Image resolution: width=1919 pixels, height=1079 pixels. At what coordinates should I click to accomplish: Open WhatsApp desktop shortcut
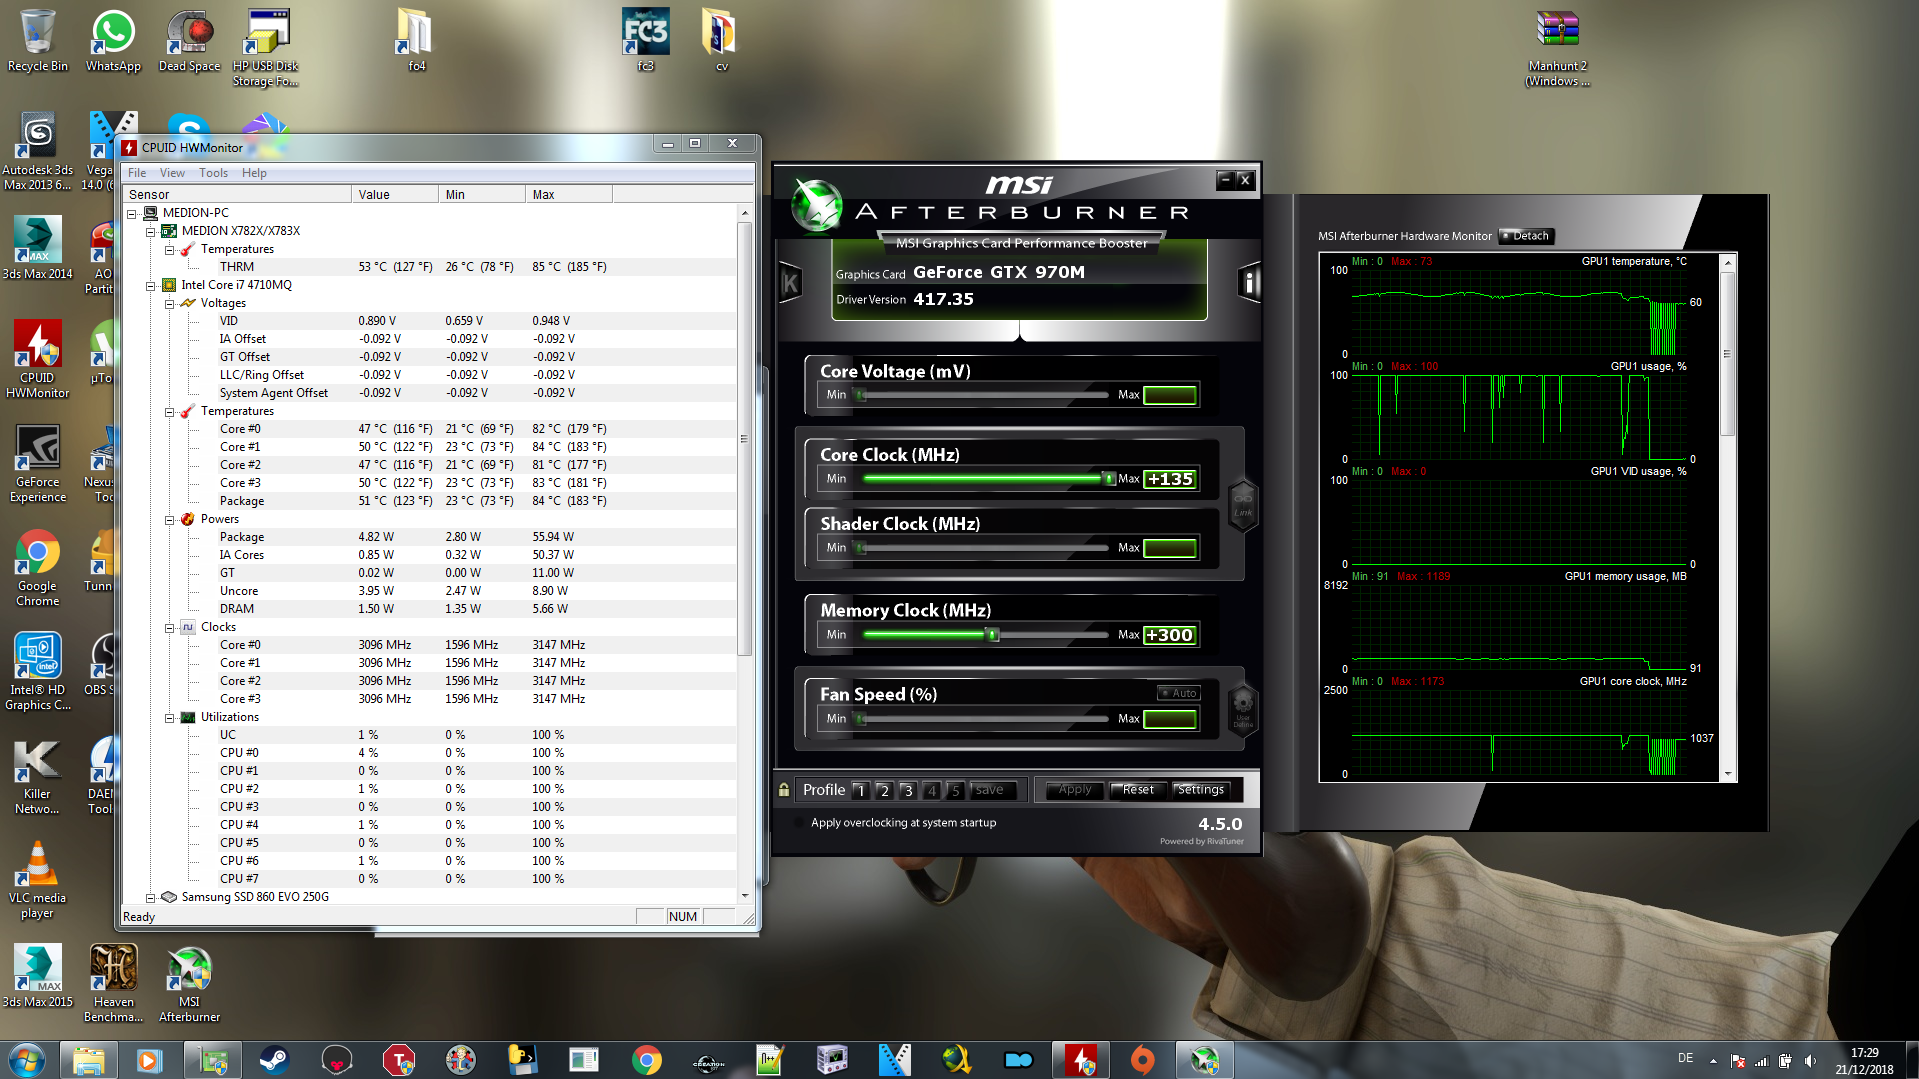(113, 41)
